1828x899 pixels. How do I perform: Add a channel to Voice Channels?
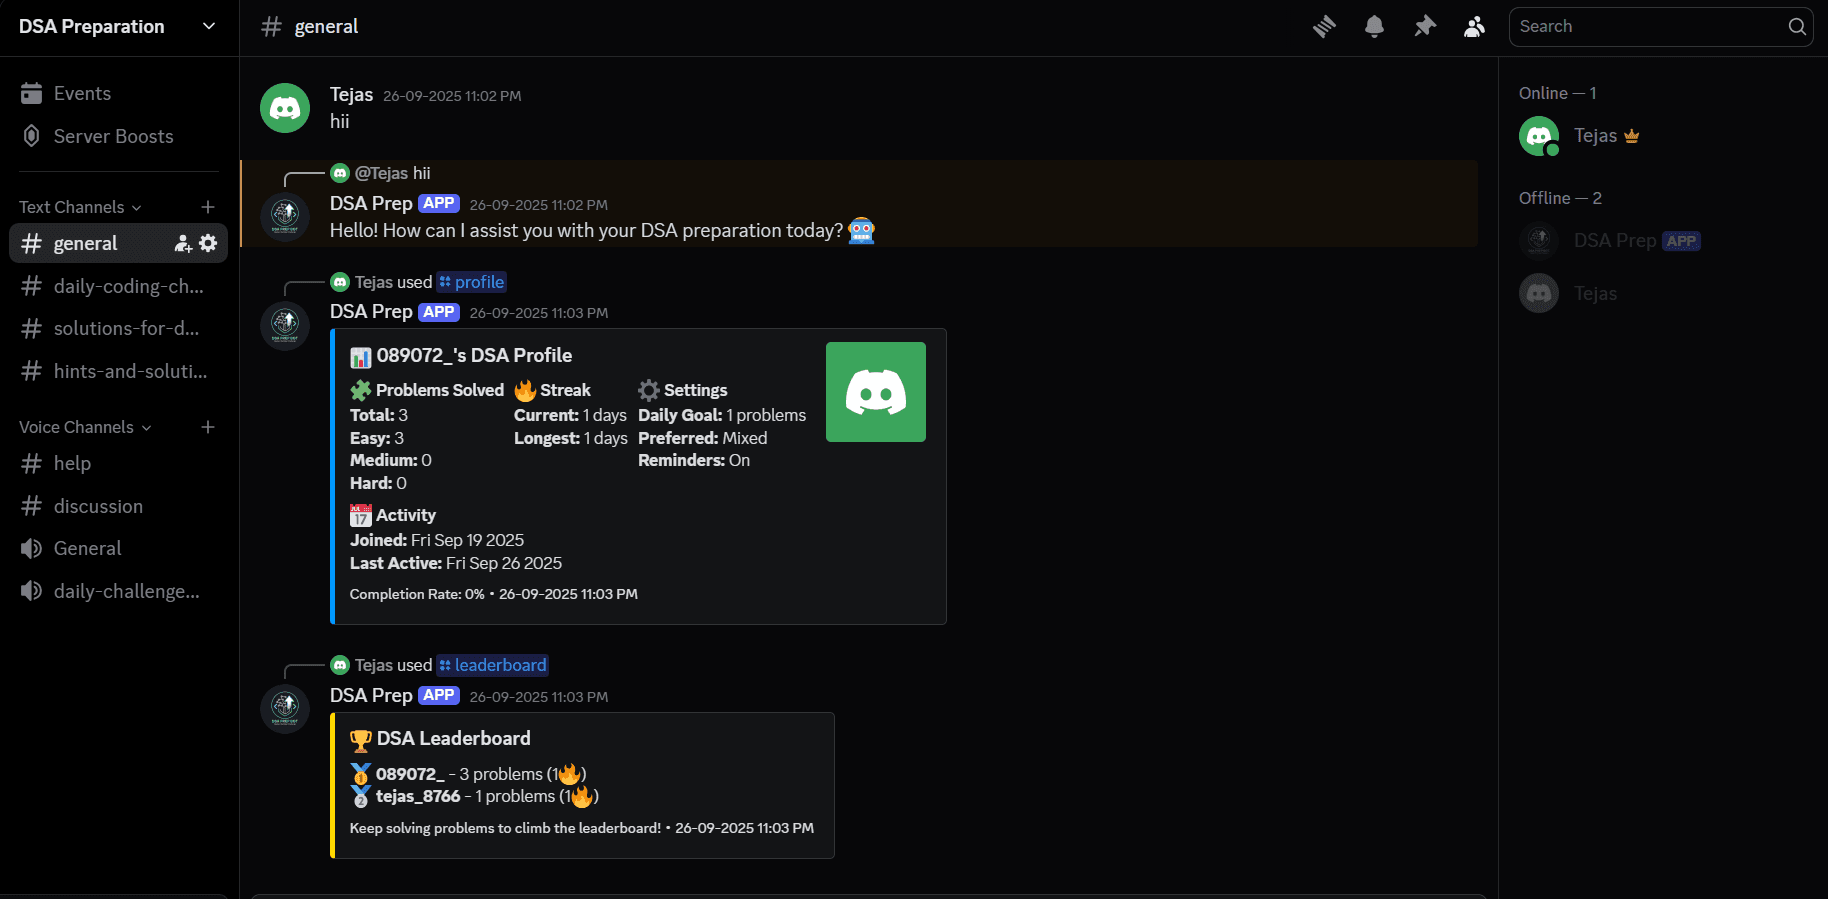[x=208, y=427]
